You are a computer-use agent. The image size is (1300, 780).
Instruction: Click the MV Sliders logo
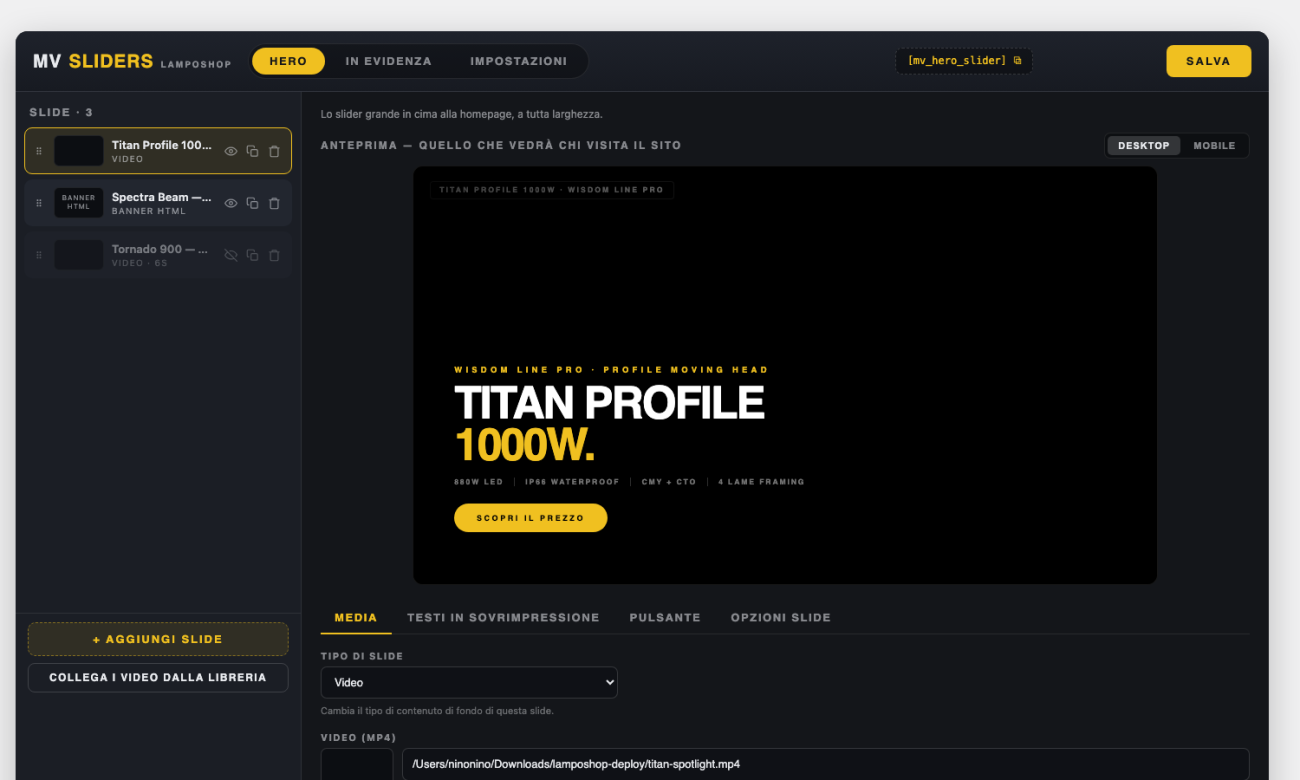click(93, 61)
